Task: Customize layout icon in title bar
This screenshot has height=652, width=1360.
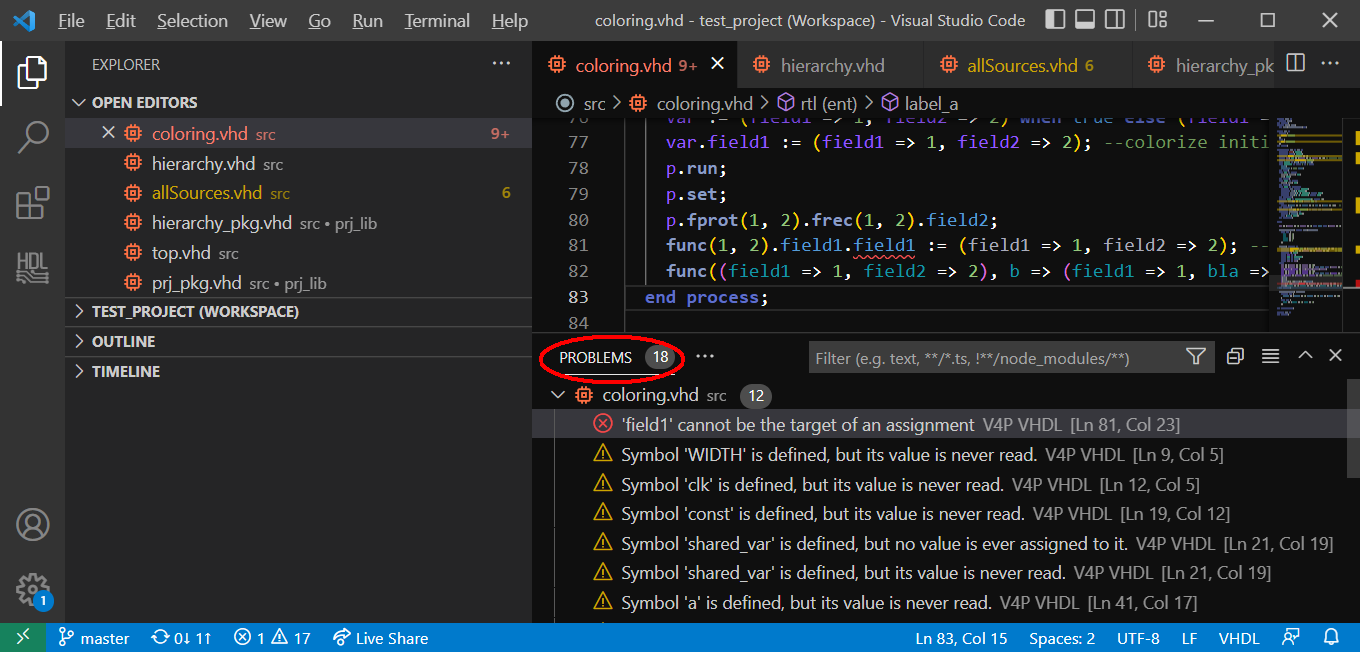Action: 1157,20
